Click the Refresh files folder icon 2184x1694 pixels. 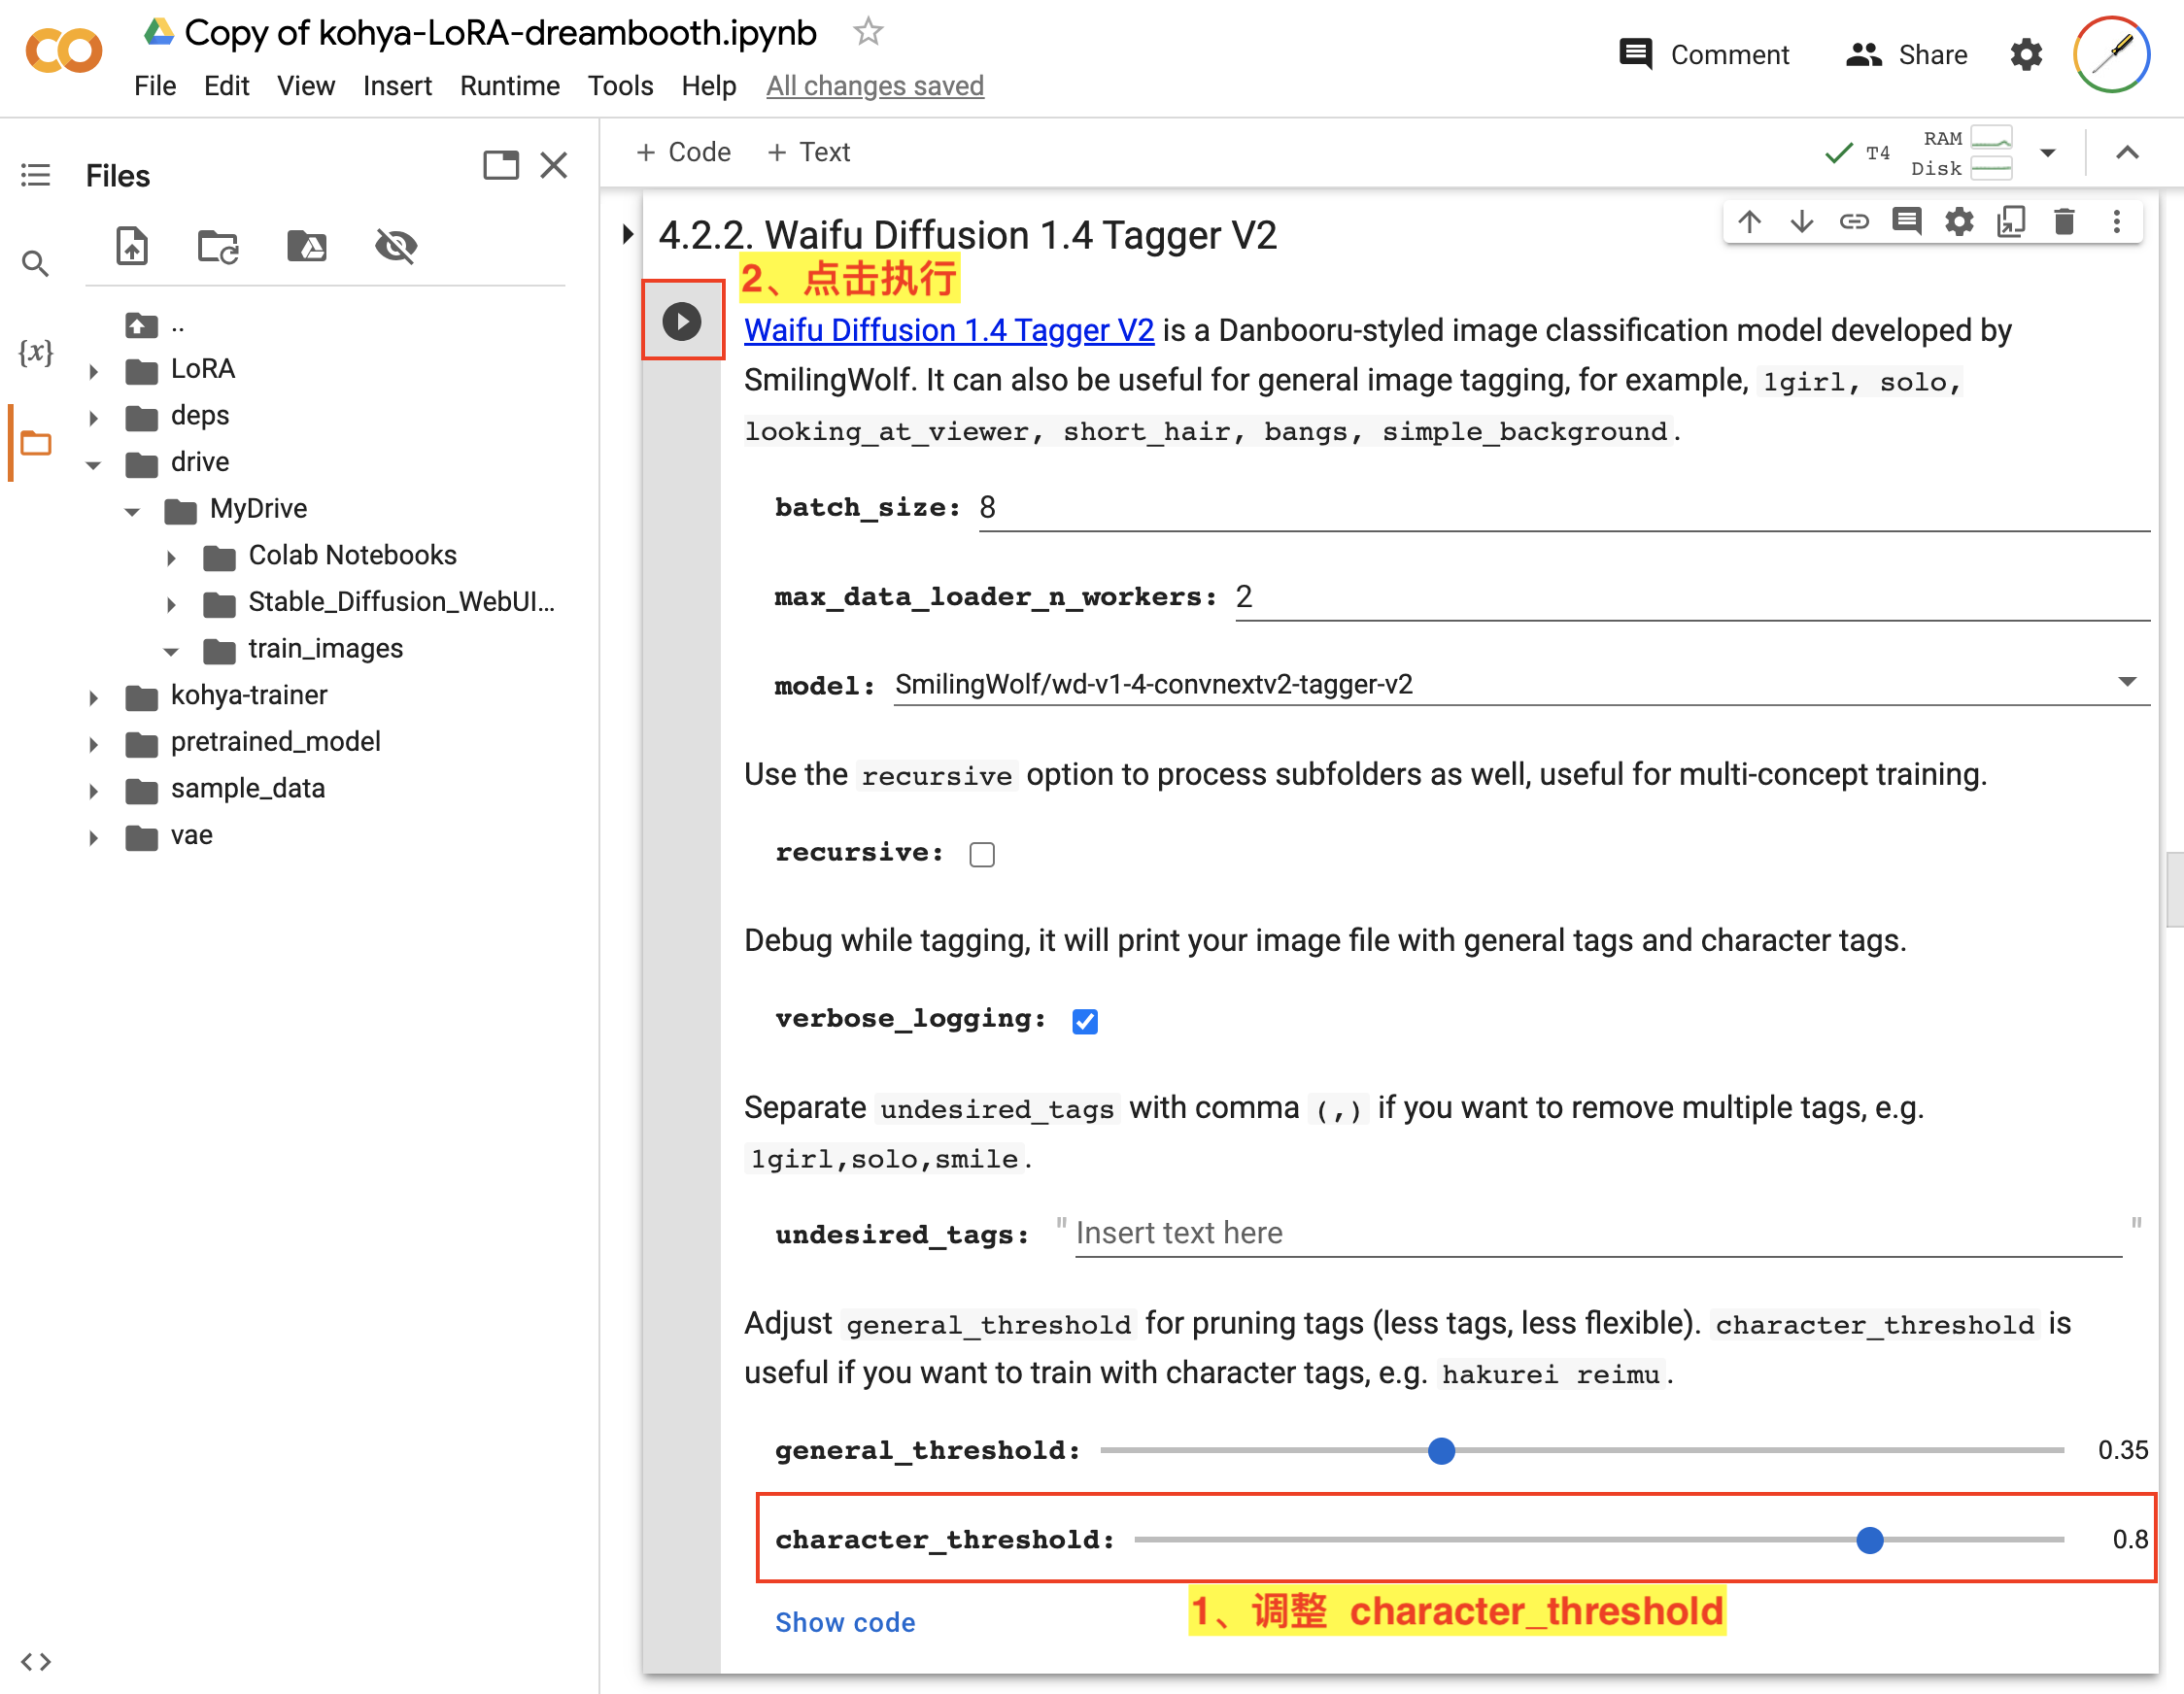click(218, 245)
